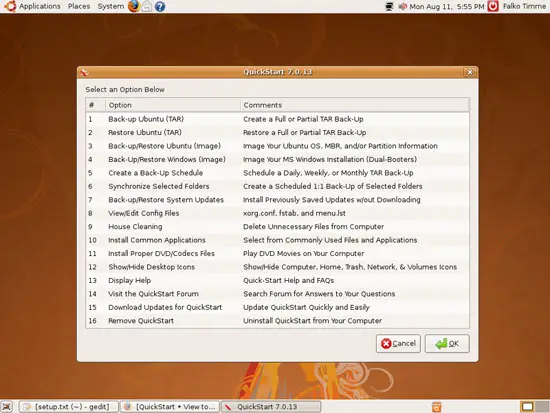The height and width of the screenshot is (413, 550).
Task: Open the Applications menu
Action: pyautogui.click(x=40, y=6)
